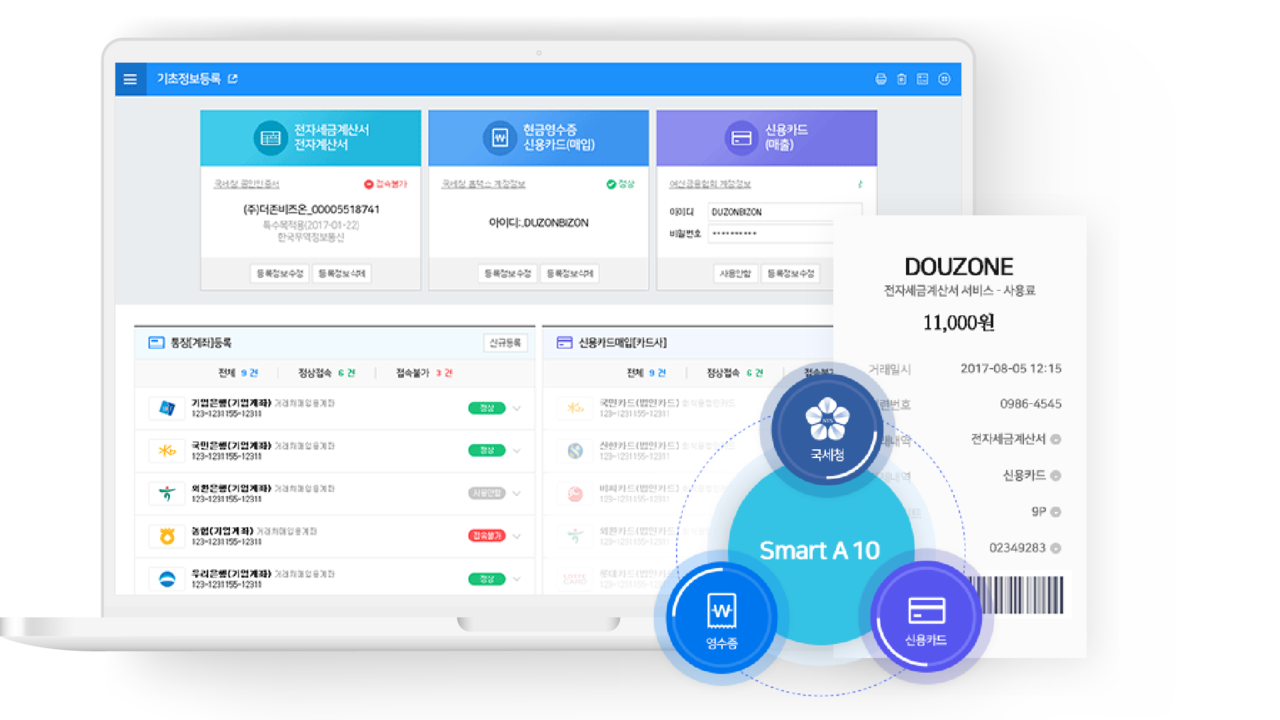Click the 우리은행 bank logo
This screenshot has width=1280, height=720.
click(167, 578)
